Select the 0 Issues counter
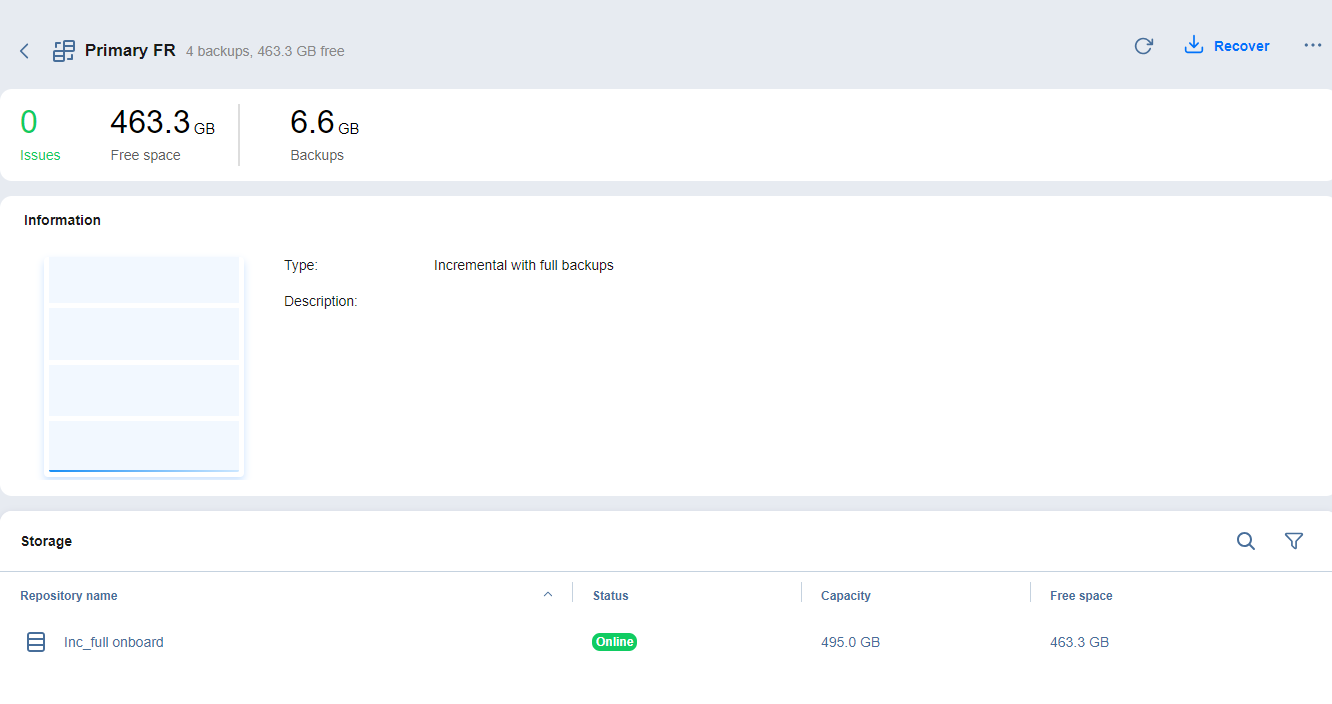This screenshot has height=704, width=1332. [39, 134]
